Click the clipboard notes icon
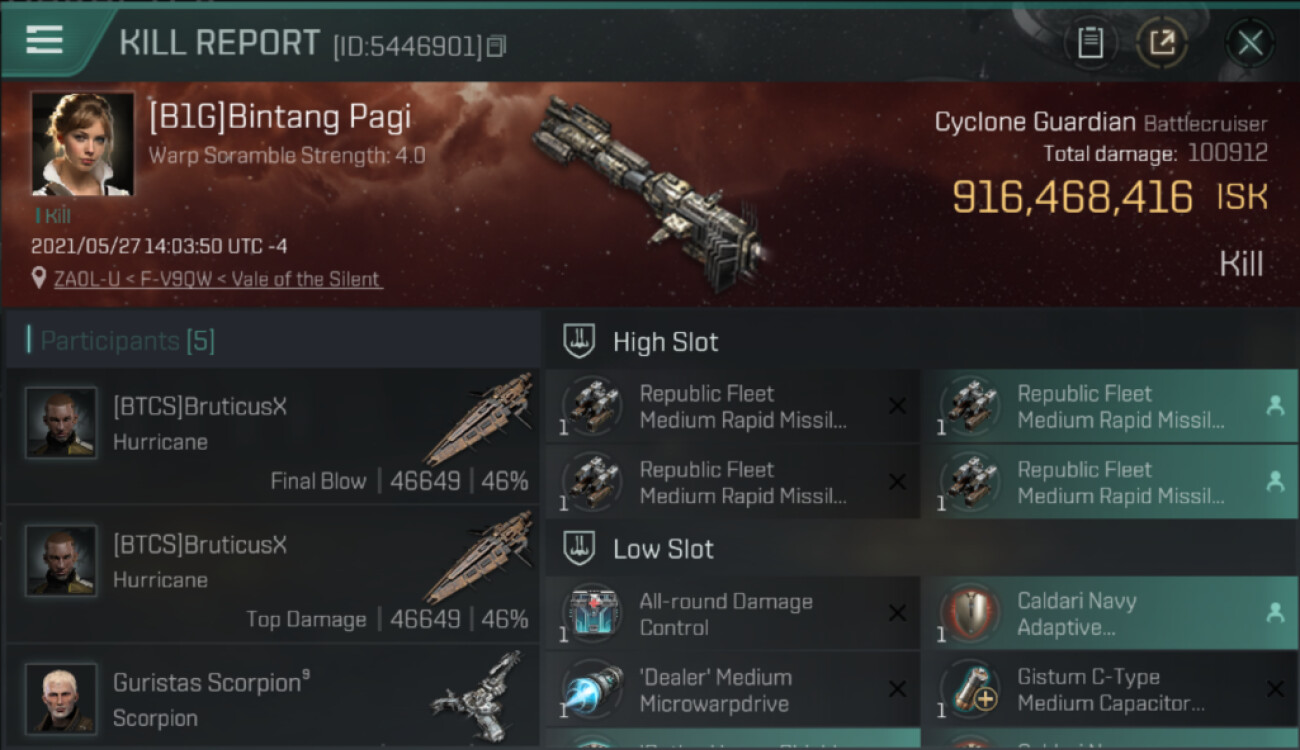 click(1090, 43)
